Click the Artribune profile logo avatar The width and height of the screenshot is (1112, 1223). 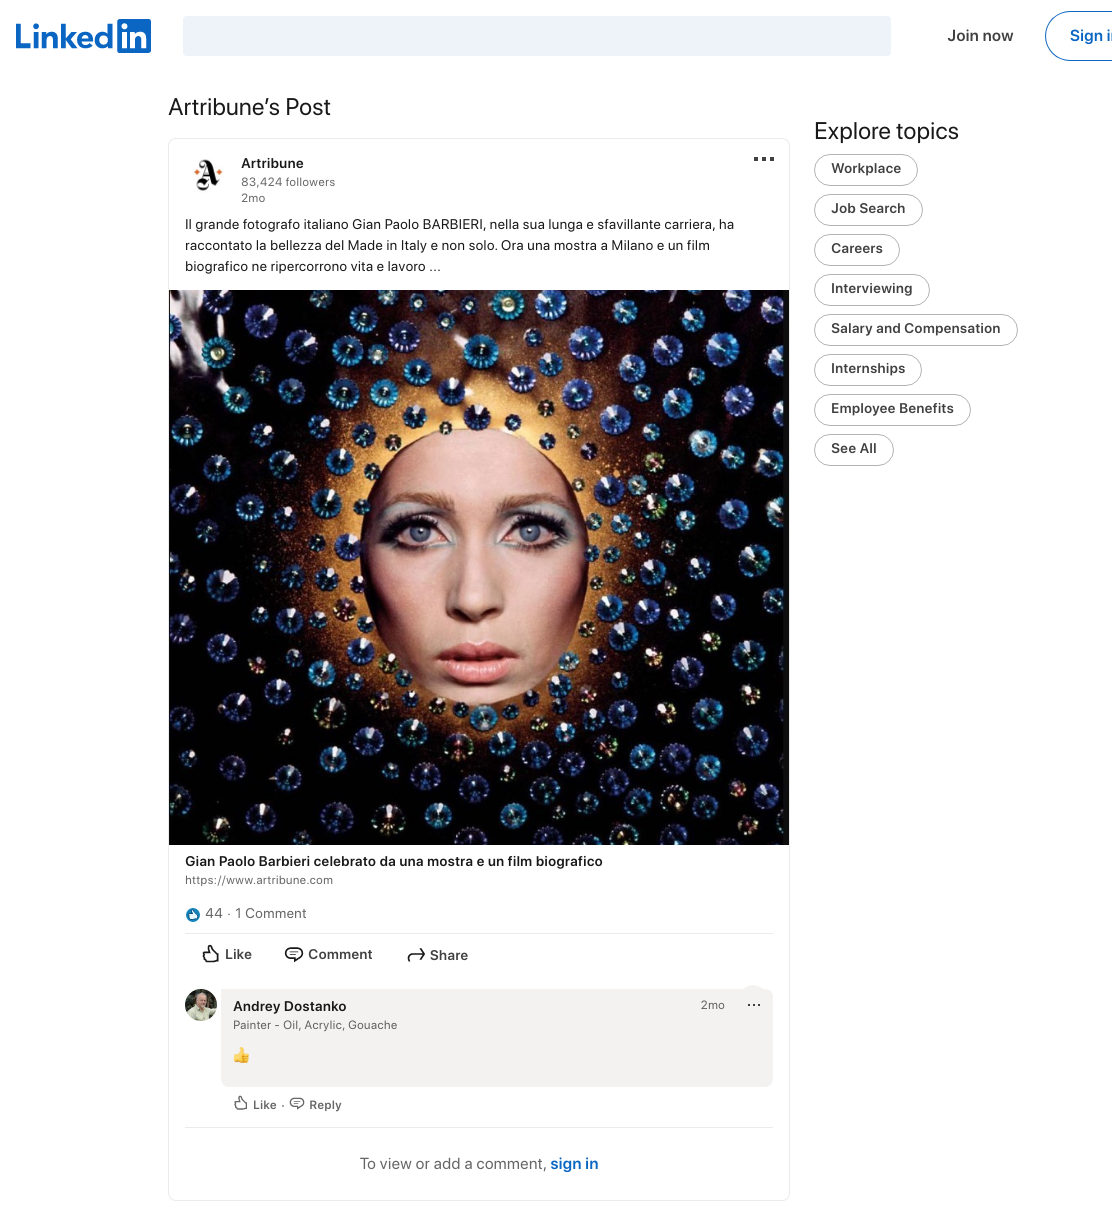pos(208,175)
